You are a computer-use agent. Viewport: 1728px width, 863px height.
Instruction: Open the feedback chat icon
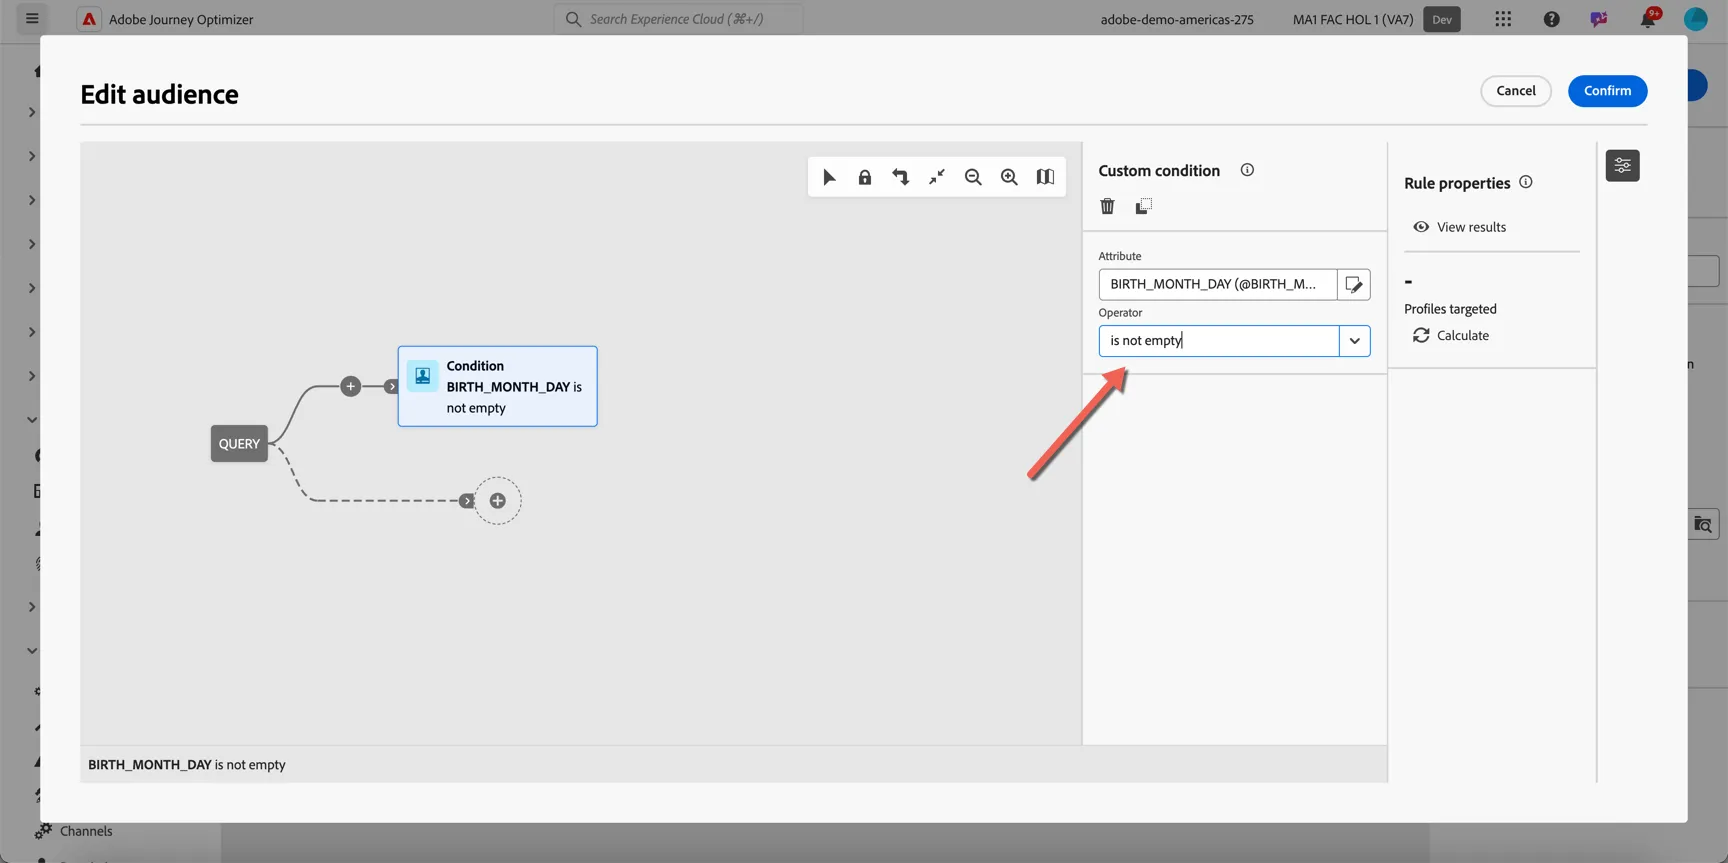[1599, 19]
